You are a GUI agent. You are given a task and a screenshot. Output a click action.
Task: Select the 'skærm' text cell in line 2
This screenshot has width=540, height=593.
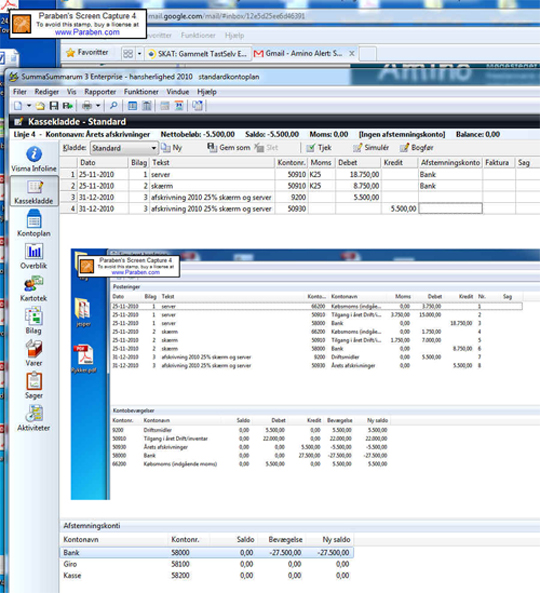pyautogui.click(x=212, y=186)
